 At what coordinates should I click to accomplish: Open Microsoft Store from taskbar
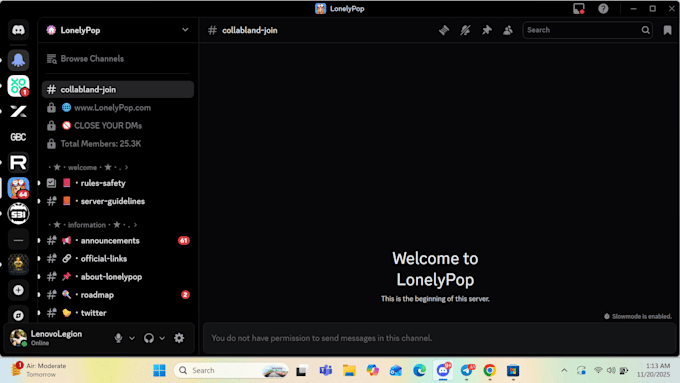point(513,370)
